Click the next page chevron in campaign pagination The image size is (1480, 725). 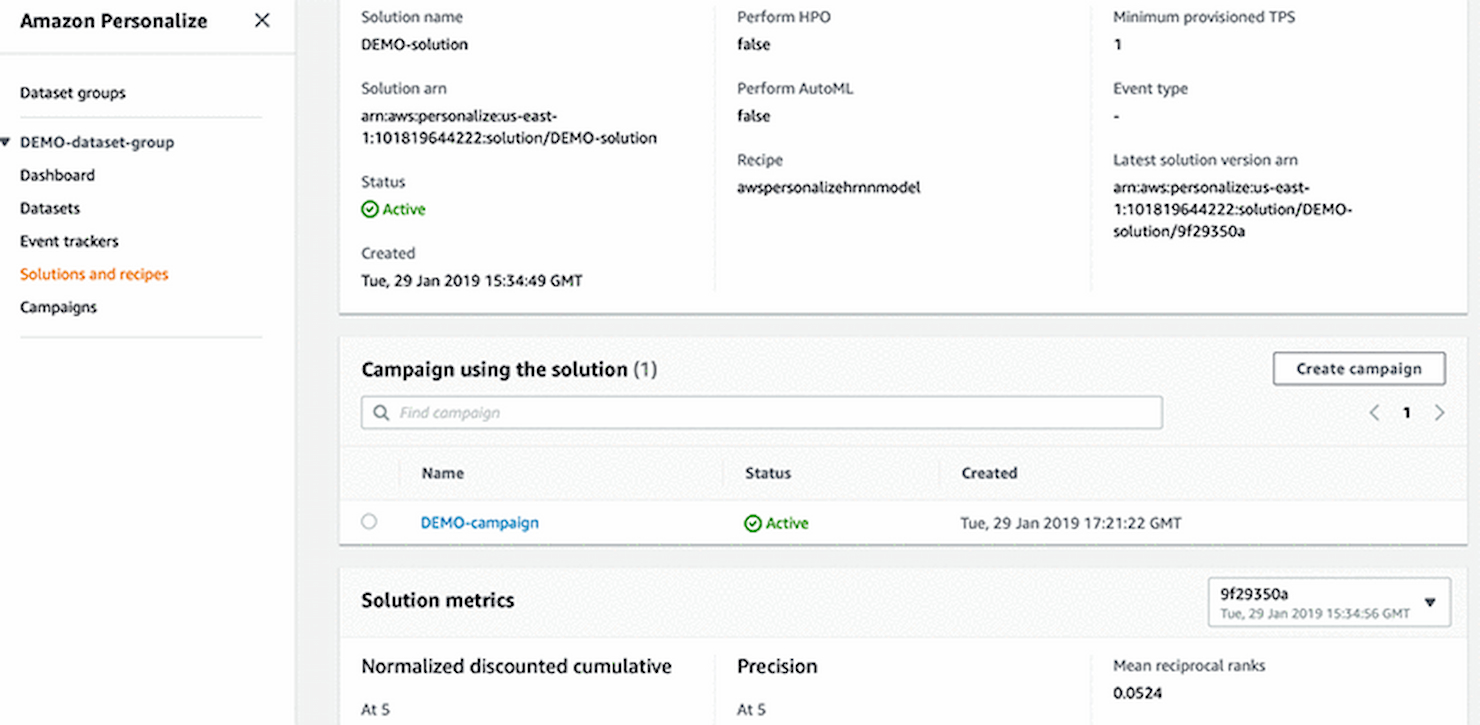(x=1440, y=412)
